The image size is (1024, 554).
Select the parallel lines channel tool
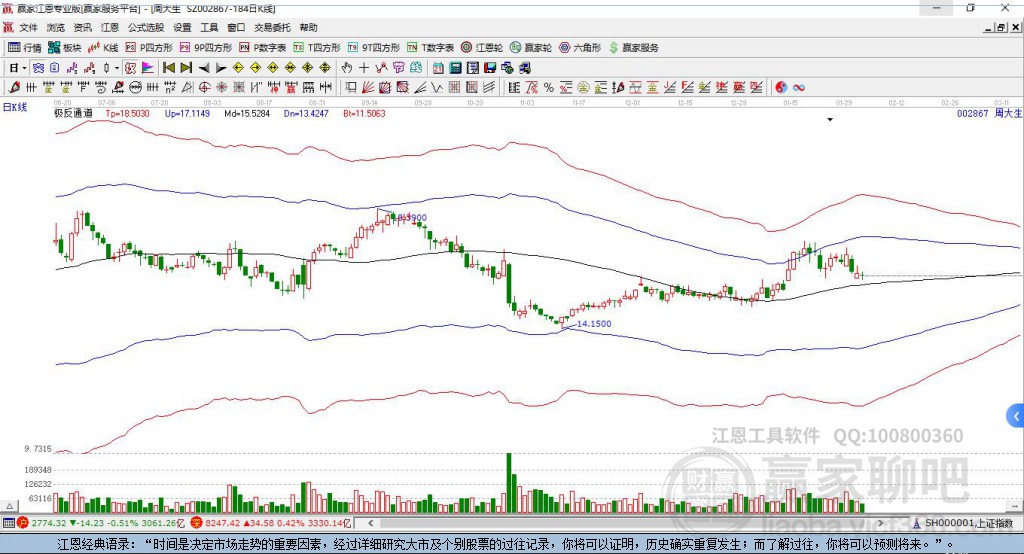pos(489,88)
